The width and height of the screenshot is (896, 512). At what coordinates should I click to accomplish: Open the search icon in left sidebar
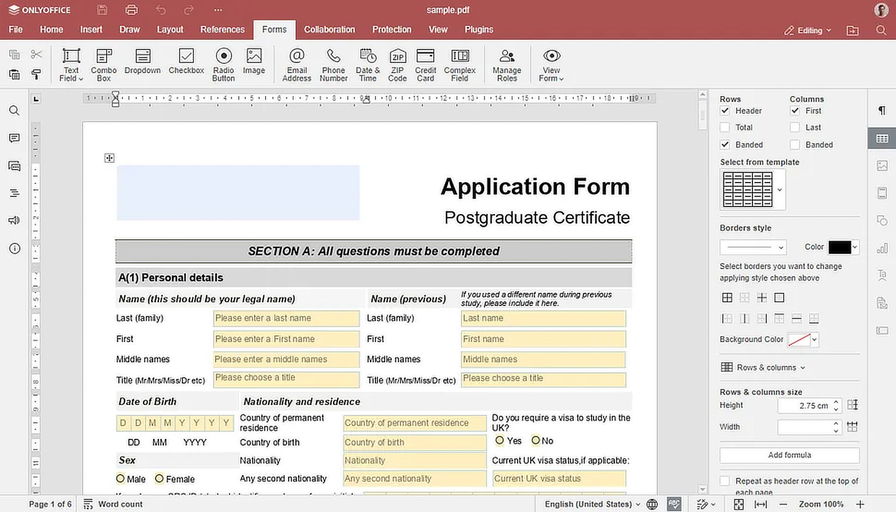14,111
